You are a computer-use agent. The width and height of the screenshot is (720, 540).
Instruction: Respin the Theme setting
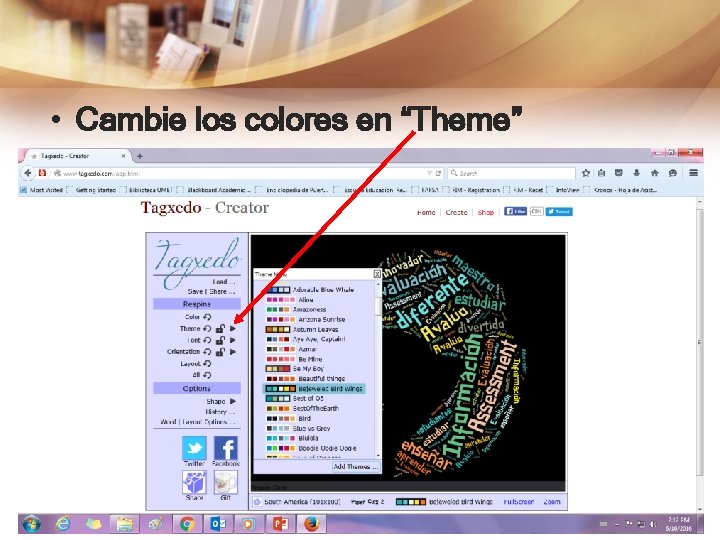pyautogui.click(x=208, y=328)
